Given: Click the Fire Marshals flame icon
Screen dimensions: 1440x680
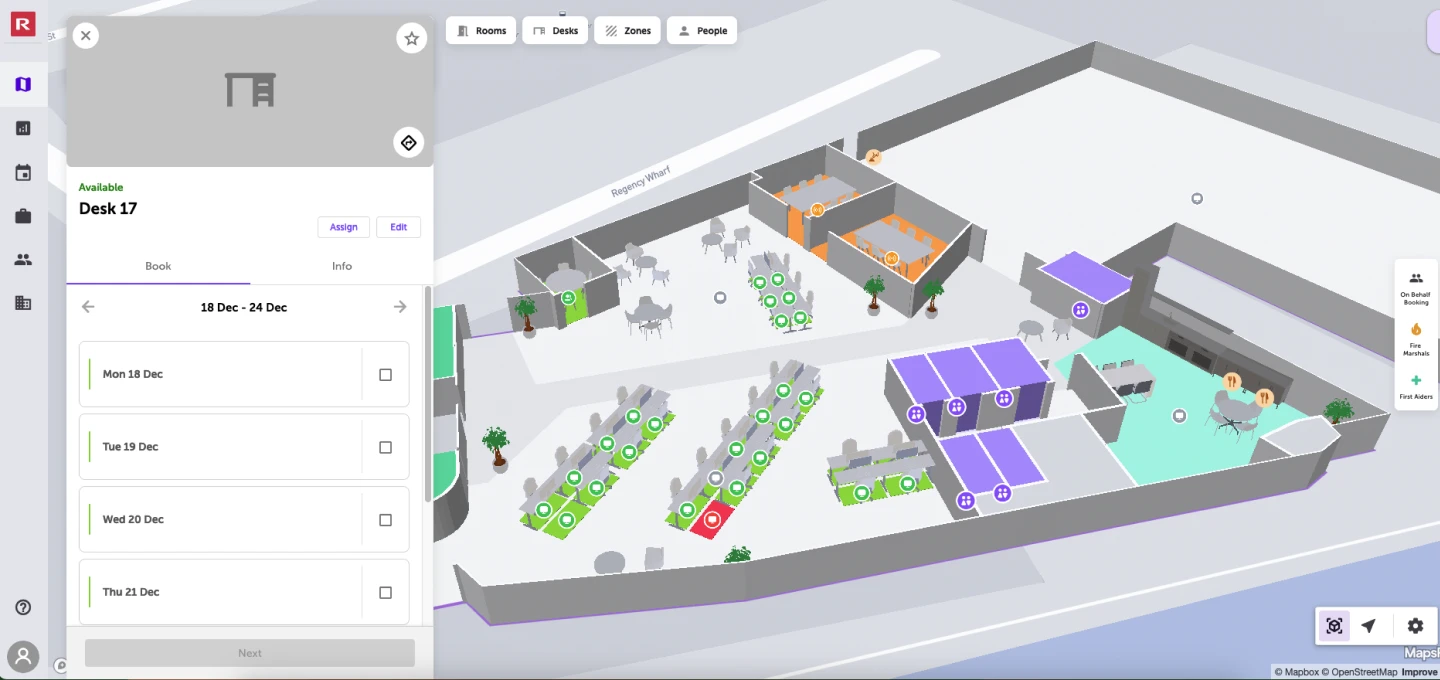Looking at the screenshot, I should [1415, 329].
